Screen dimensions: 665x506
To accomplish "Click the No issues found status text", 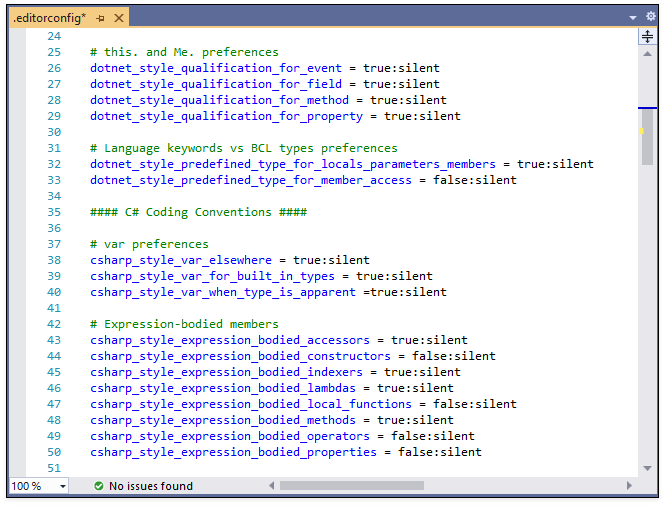I will click(x=151, y=486).
